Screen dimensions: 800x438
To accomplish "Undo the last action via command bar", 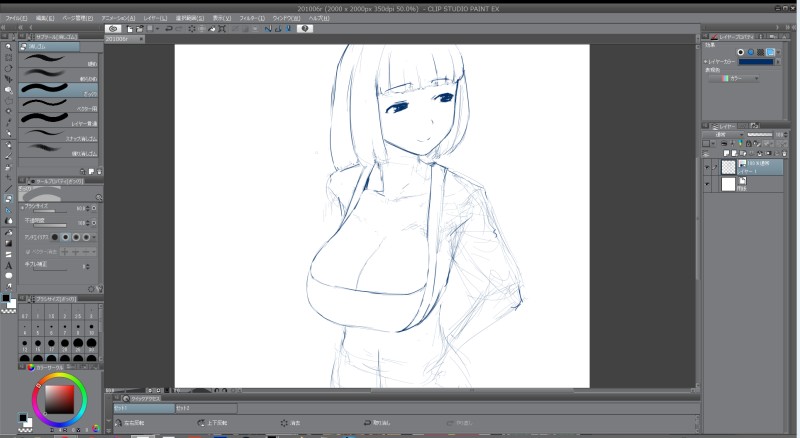I will 169,29.
